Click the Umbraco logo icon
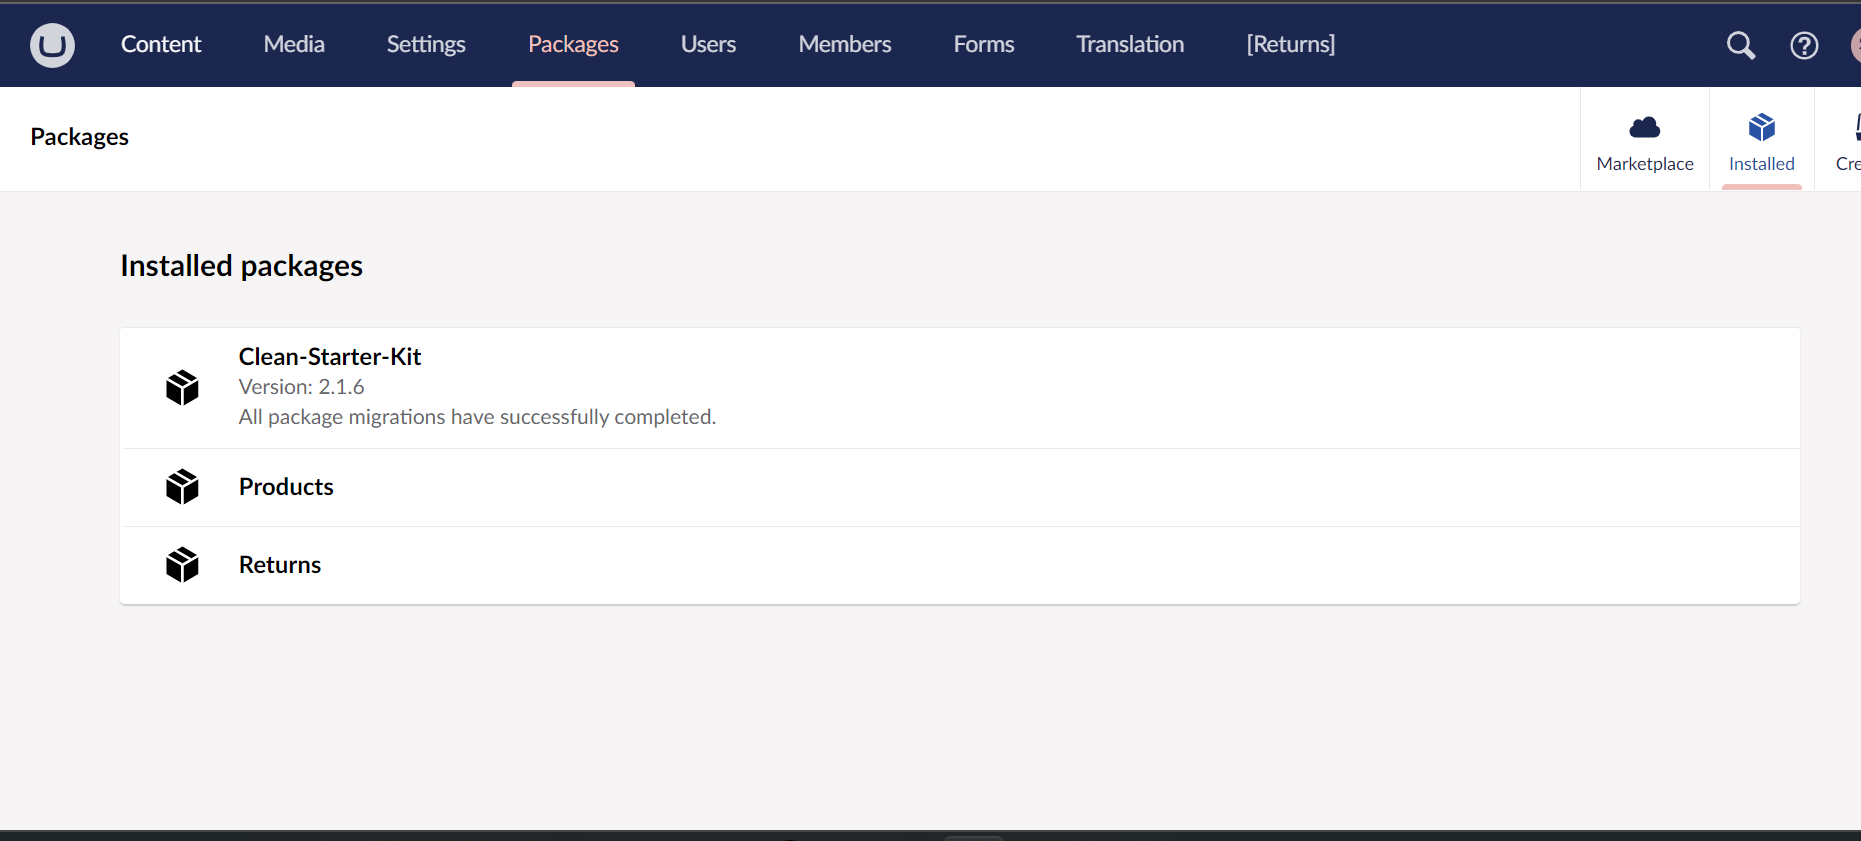This screenshot has width=1861, height=841. [x=52, y=45]
